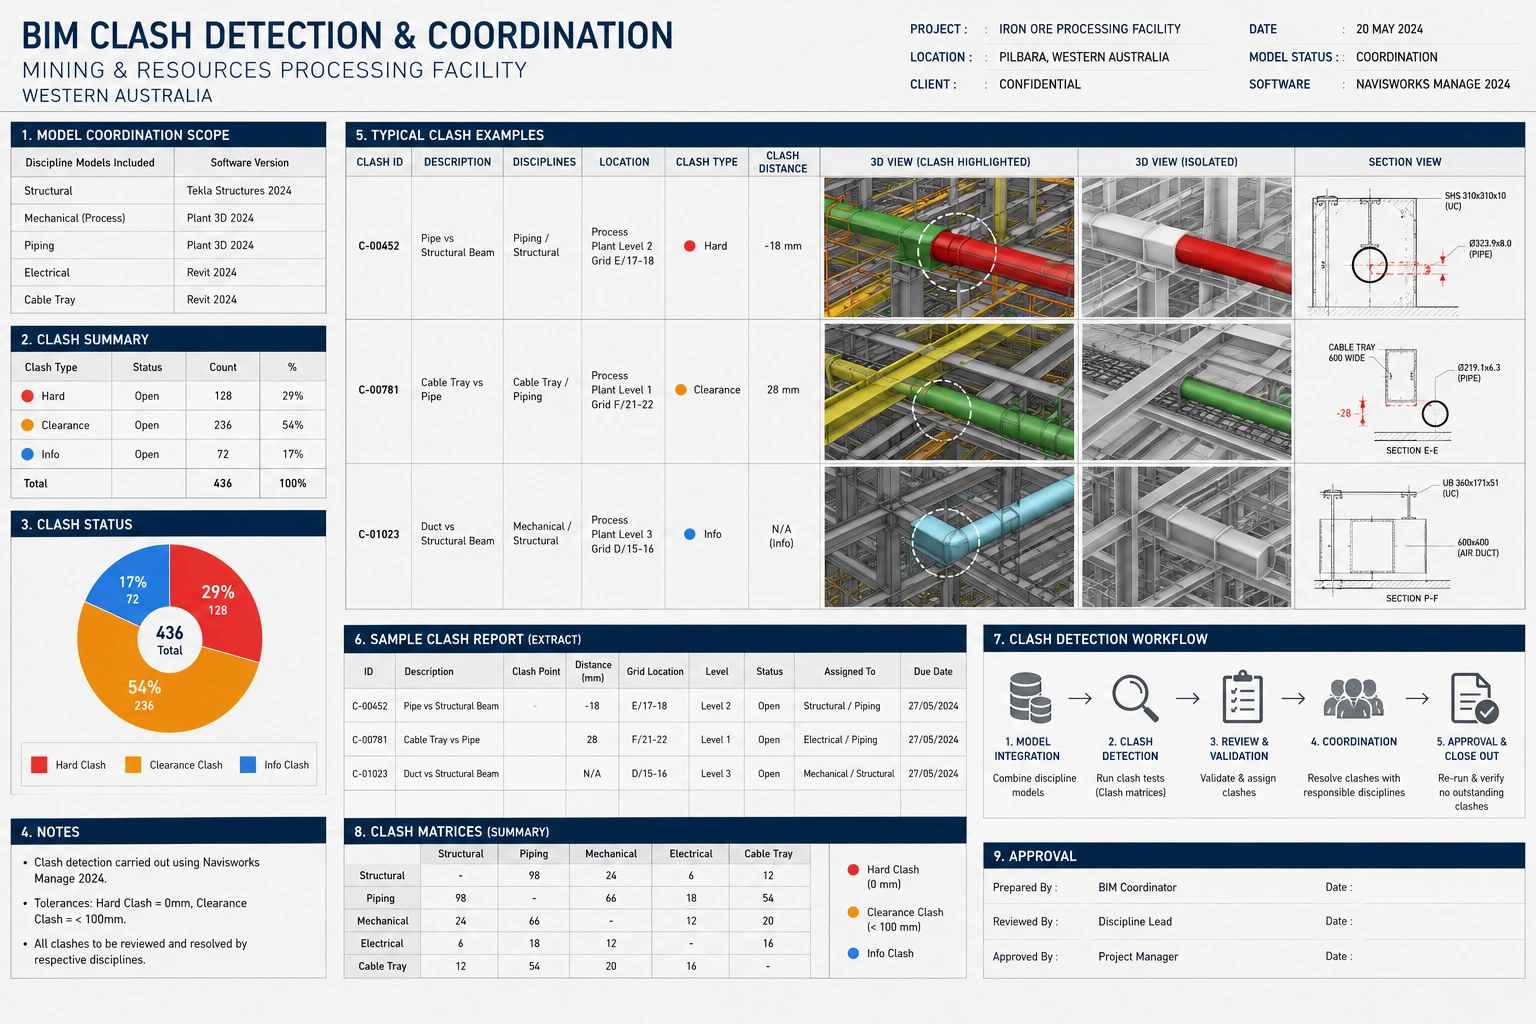This screenshot has width=1536, height=1024.
Task: Click the Clash Detection magnifier icon
Action: tap(1135, 698)
